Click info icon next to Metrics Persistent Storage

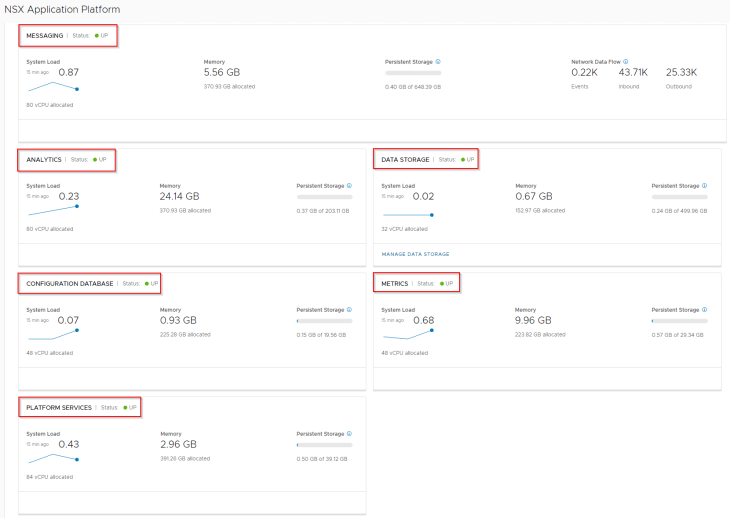tap(704, 309)
